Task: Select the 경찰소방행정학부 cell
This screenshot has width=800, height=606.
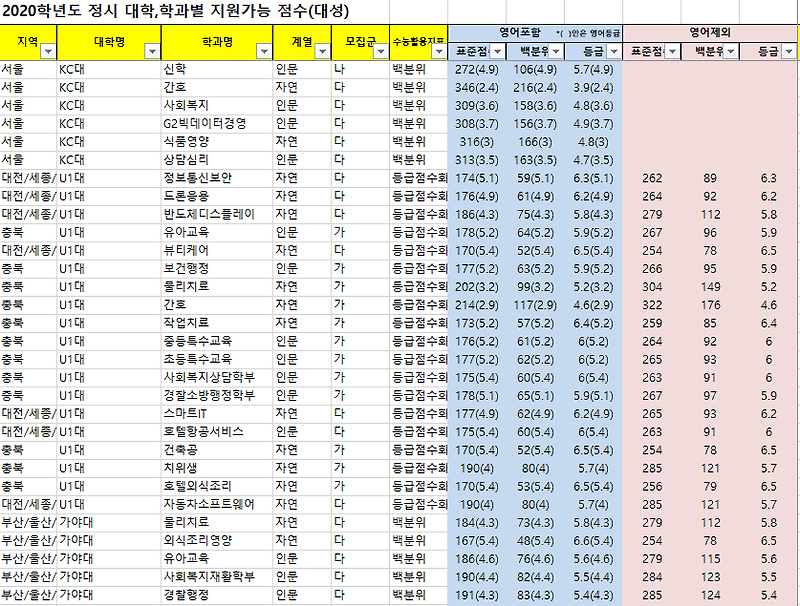Action: click(x=217, y=395)
